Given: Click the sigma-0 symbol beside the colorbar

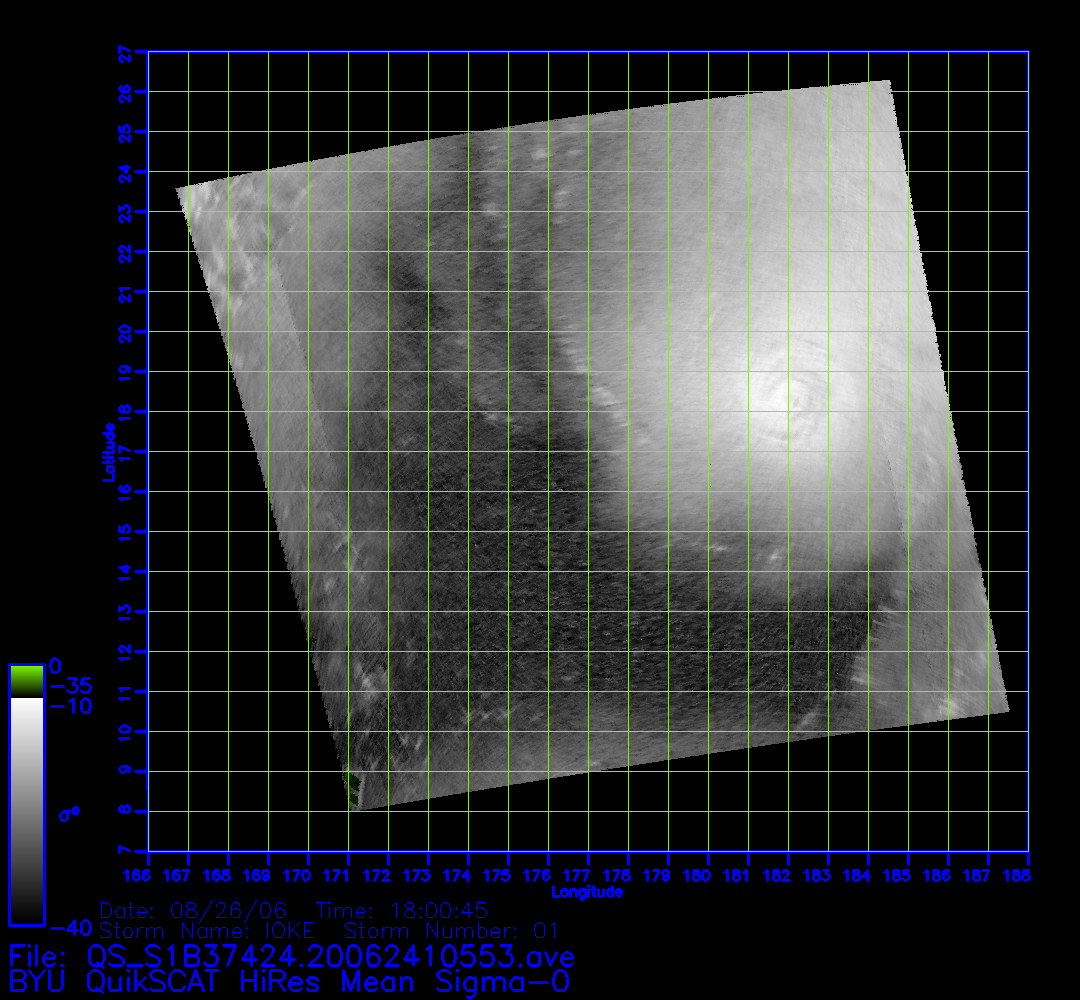Looking at the screenshot, I should [69, 813].
